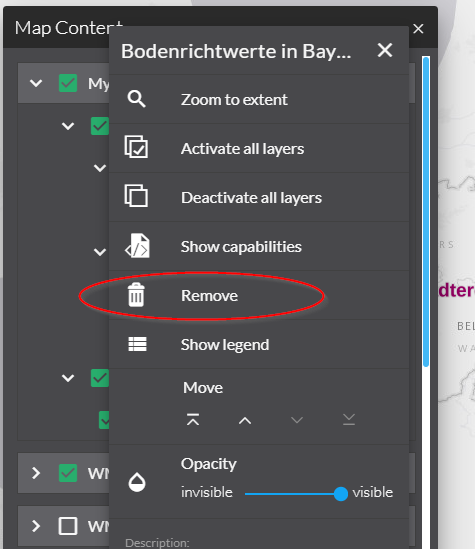This screenshot has height=549, width=475.
Task: Click the Activate all layers icon
Action: click(136, 147)
